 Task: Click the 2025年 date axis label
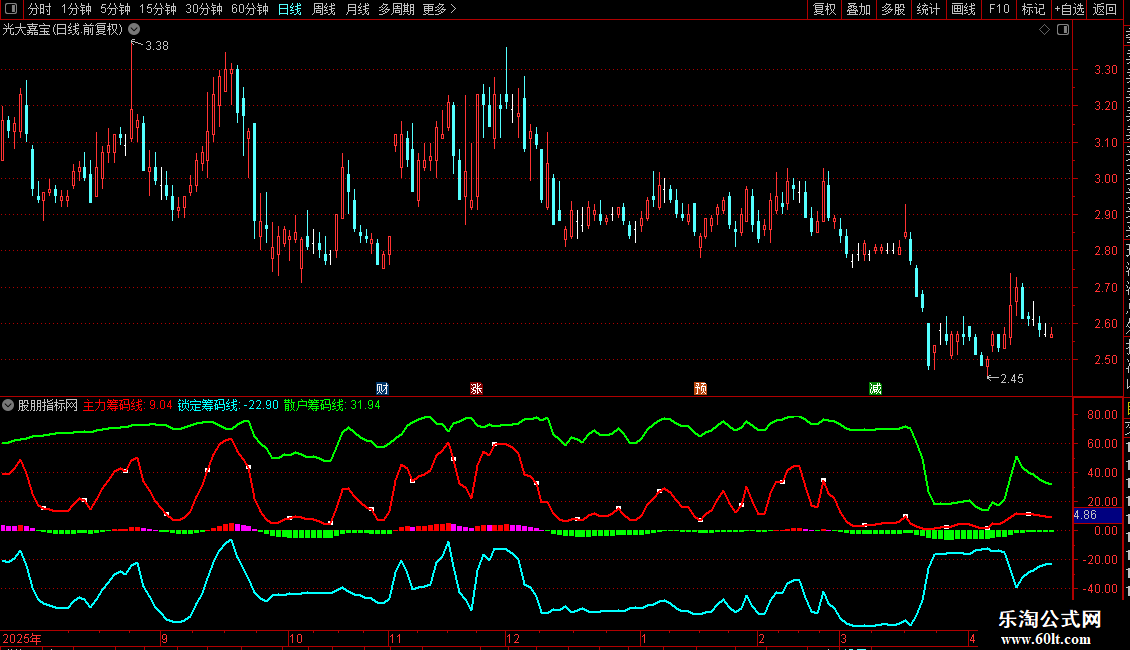[22, 638]
